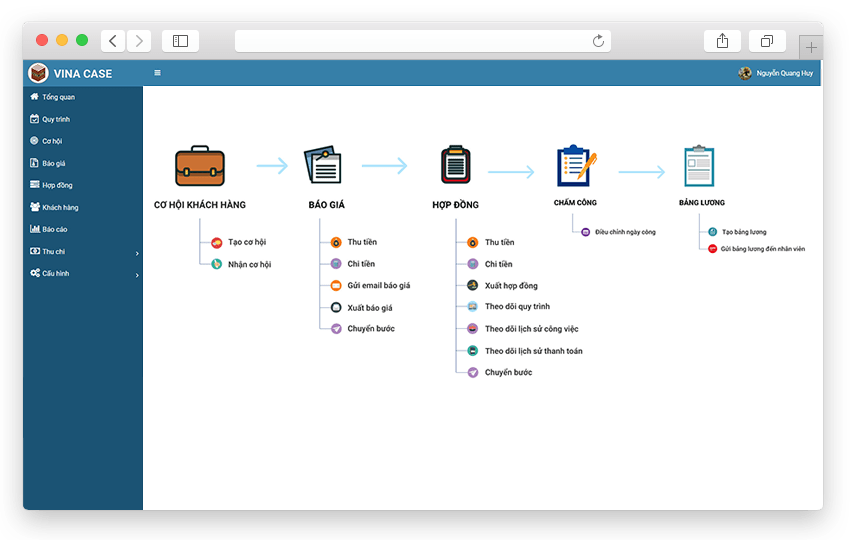Toggle the browser sidebar panel button

[180, 41]
